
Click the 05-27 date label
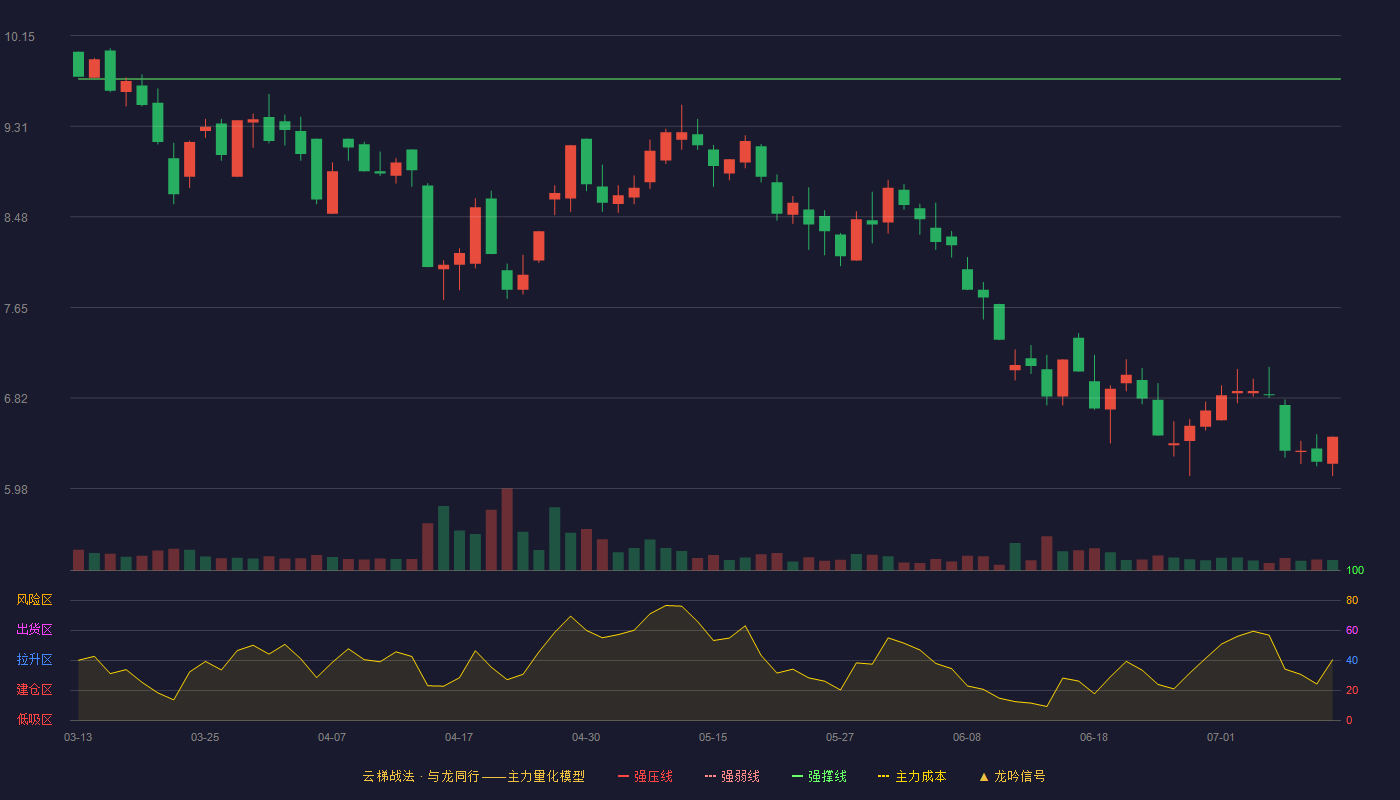[x=840, y=737]
